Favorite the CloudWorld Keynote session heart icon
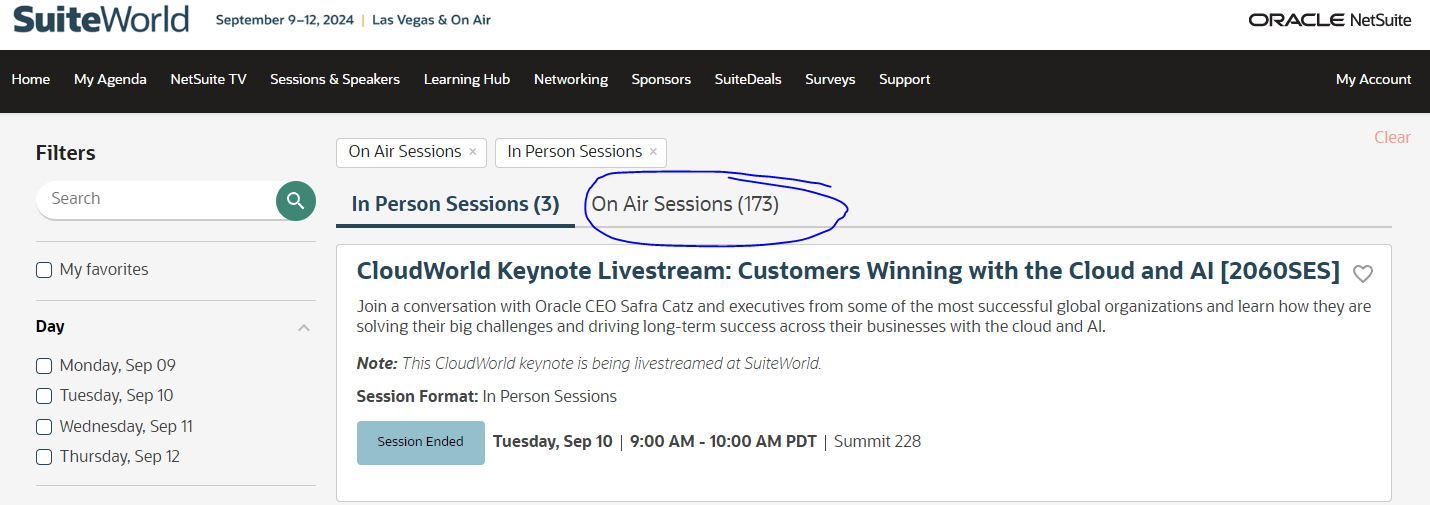The width and height of the screenshot is (1430, 505). [x=1362, y=273]
